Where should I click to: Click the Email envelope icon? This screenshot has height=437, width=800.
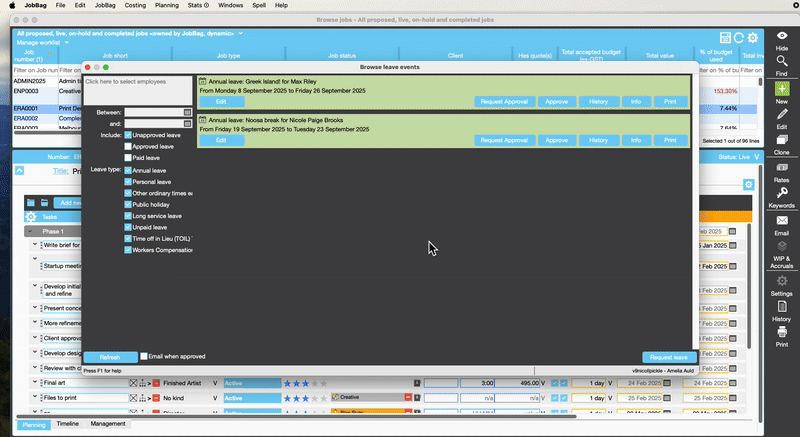782,220
